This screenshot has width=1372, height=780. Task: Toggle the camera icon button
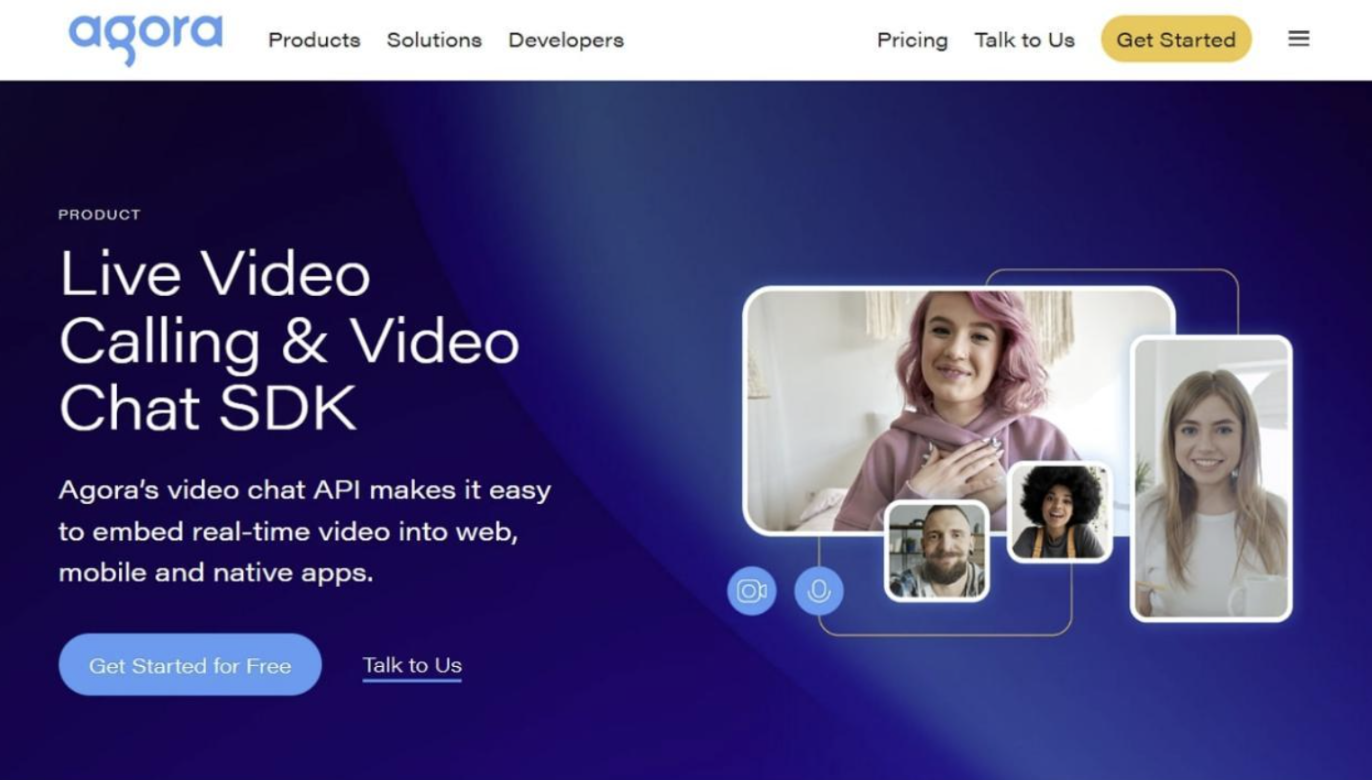752,591
